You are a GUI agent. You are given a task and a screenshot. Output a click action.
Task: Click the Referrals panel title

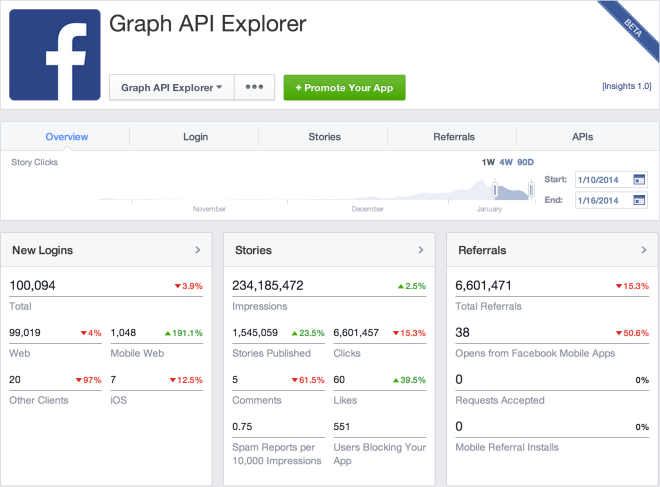pos(482,250)
